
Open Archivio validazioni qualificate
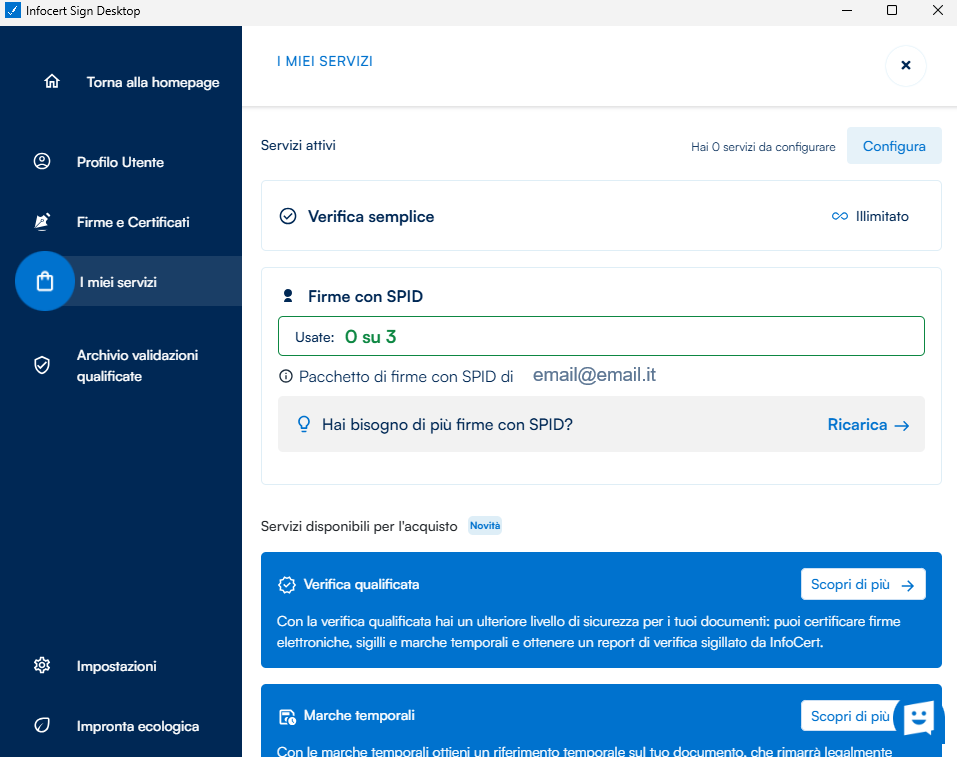pos(137,366)
